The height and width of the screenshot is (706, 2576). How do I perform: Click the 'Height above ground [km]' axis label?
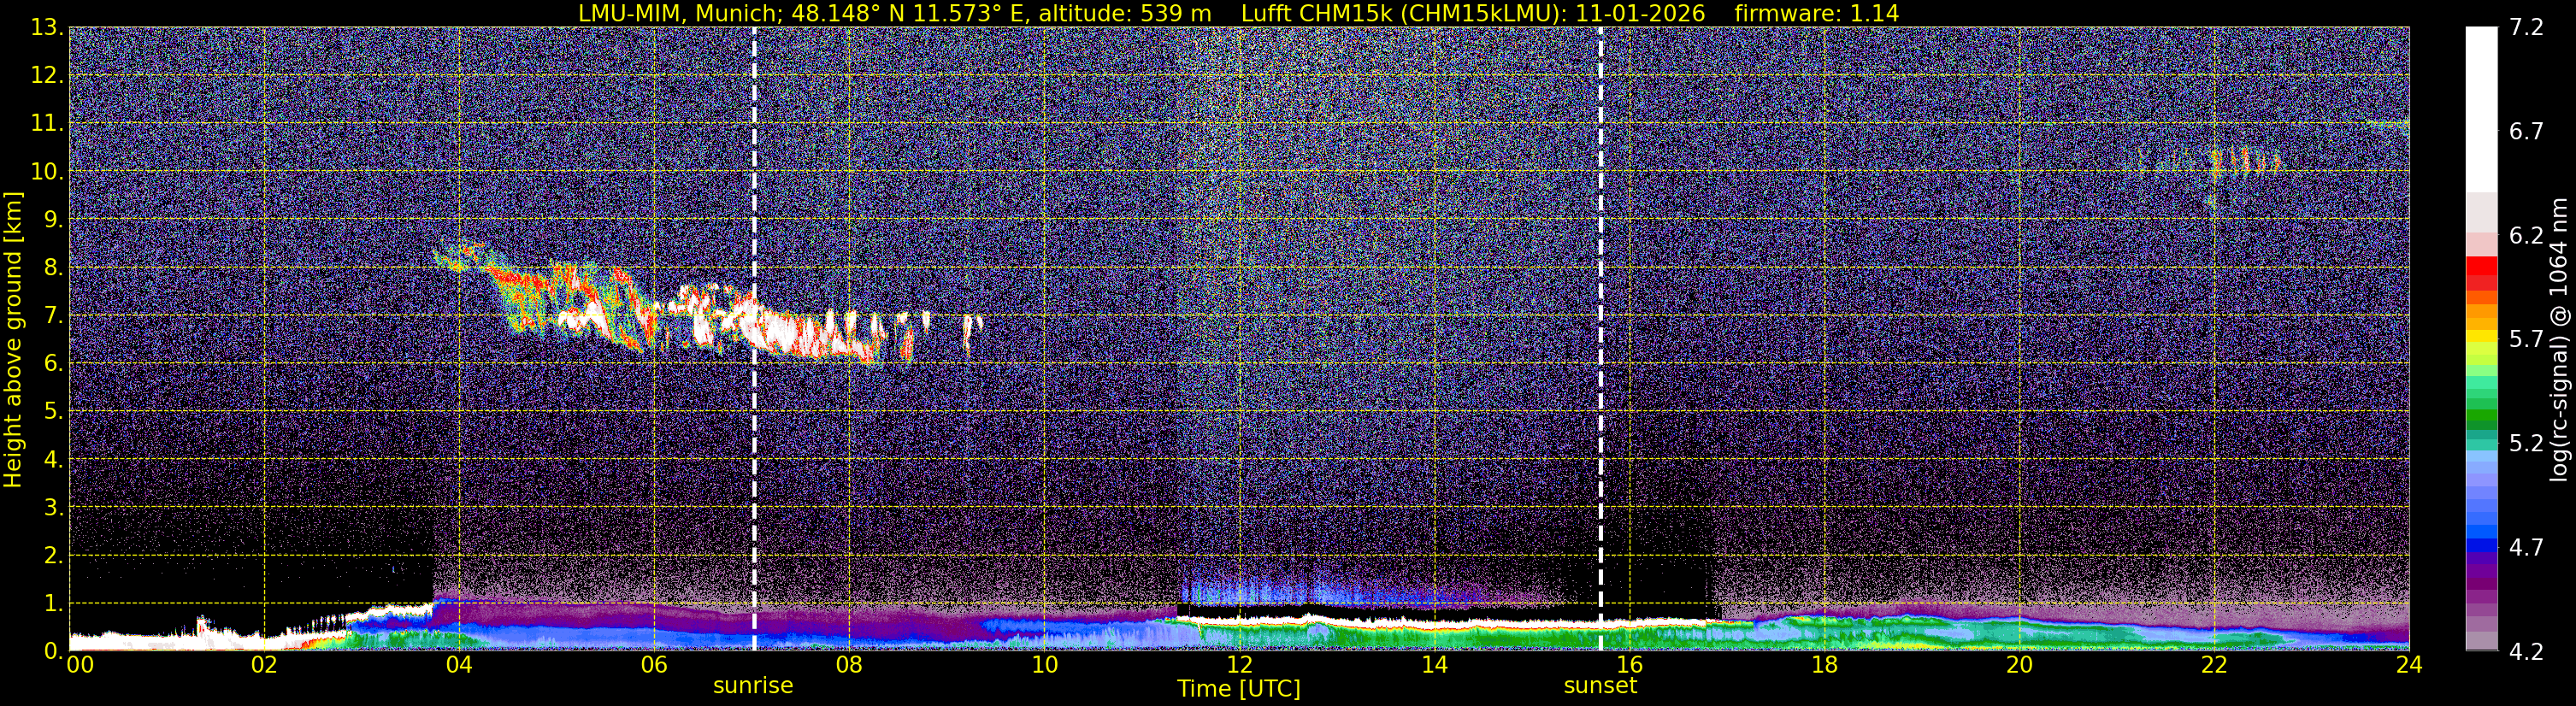coord(13,339)
